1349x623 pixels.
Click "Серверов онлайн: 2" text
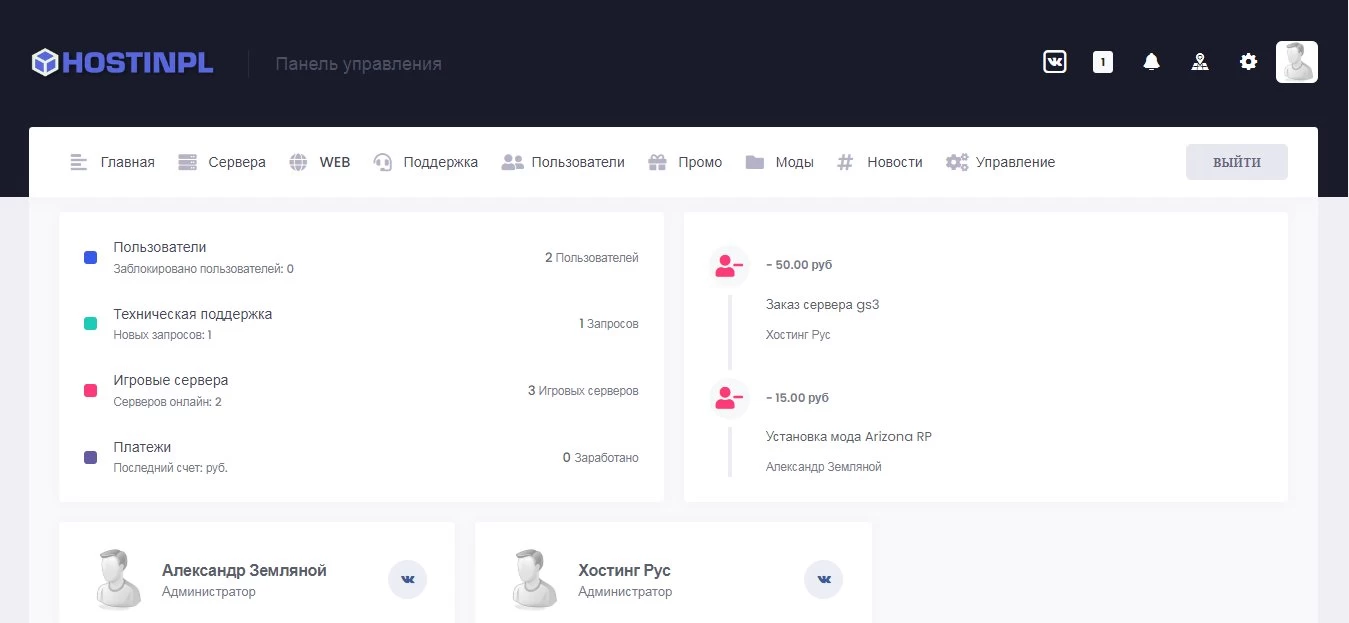tap(168, 402)
